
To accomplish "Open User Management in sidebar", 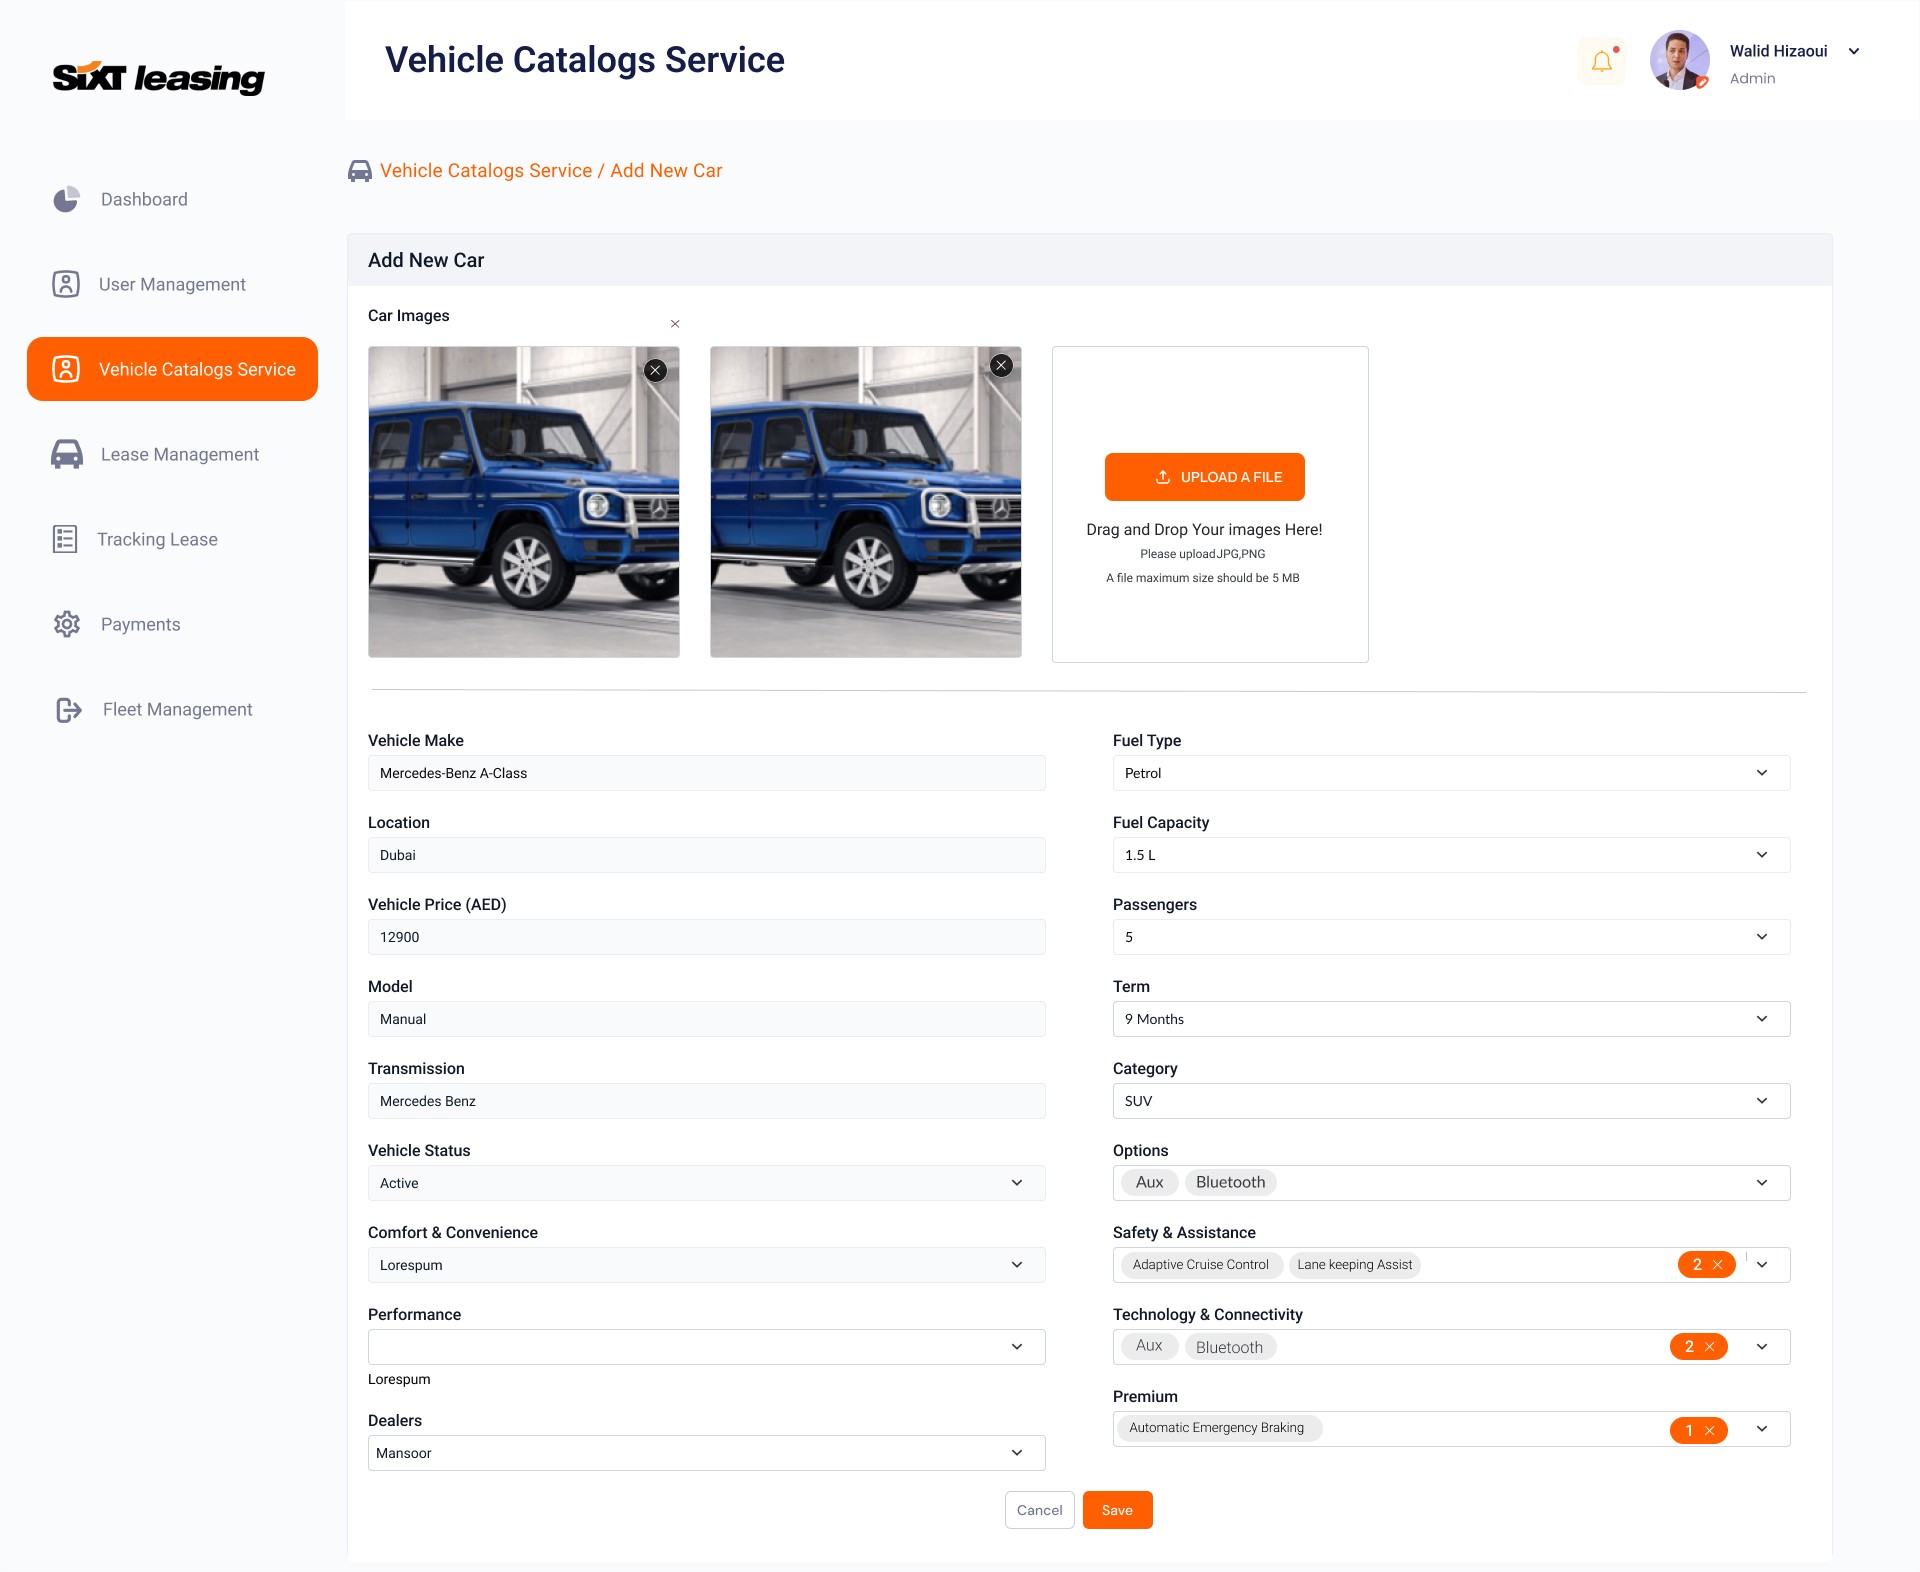I will pyautogui.click(x=172, y=285).
